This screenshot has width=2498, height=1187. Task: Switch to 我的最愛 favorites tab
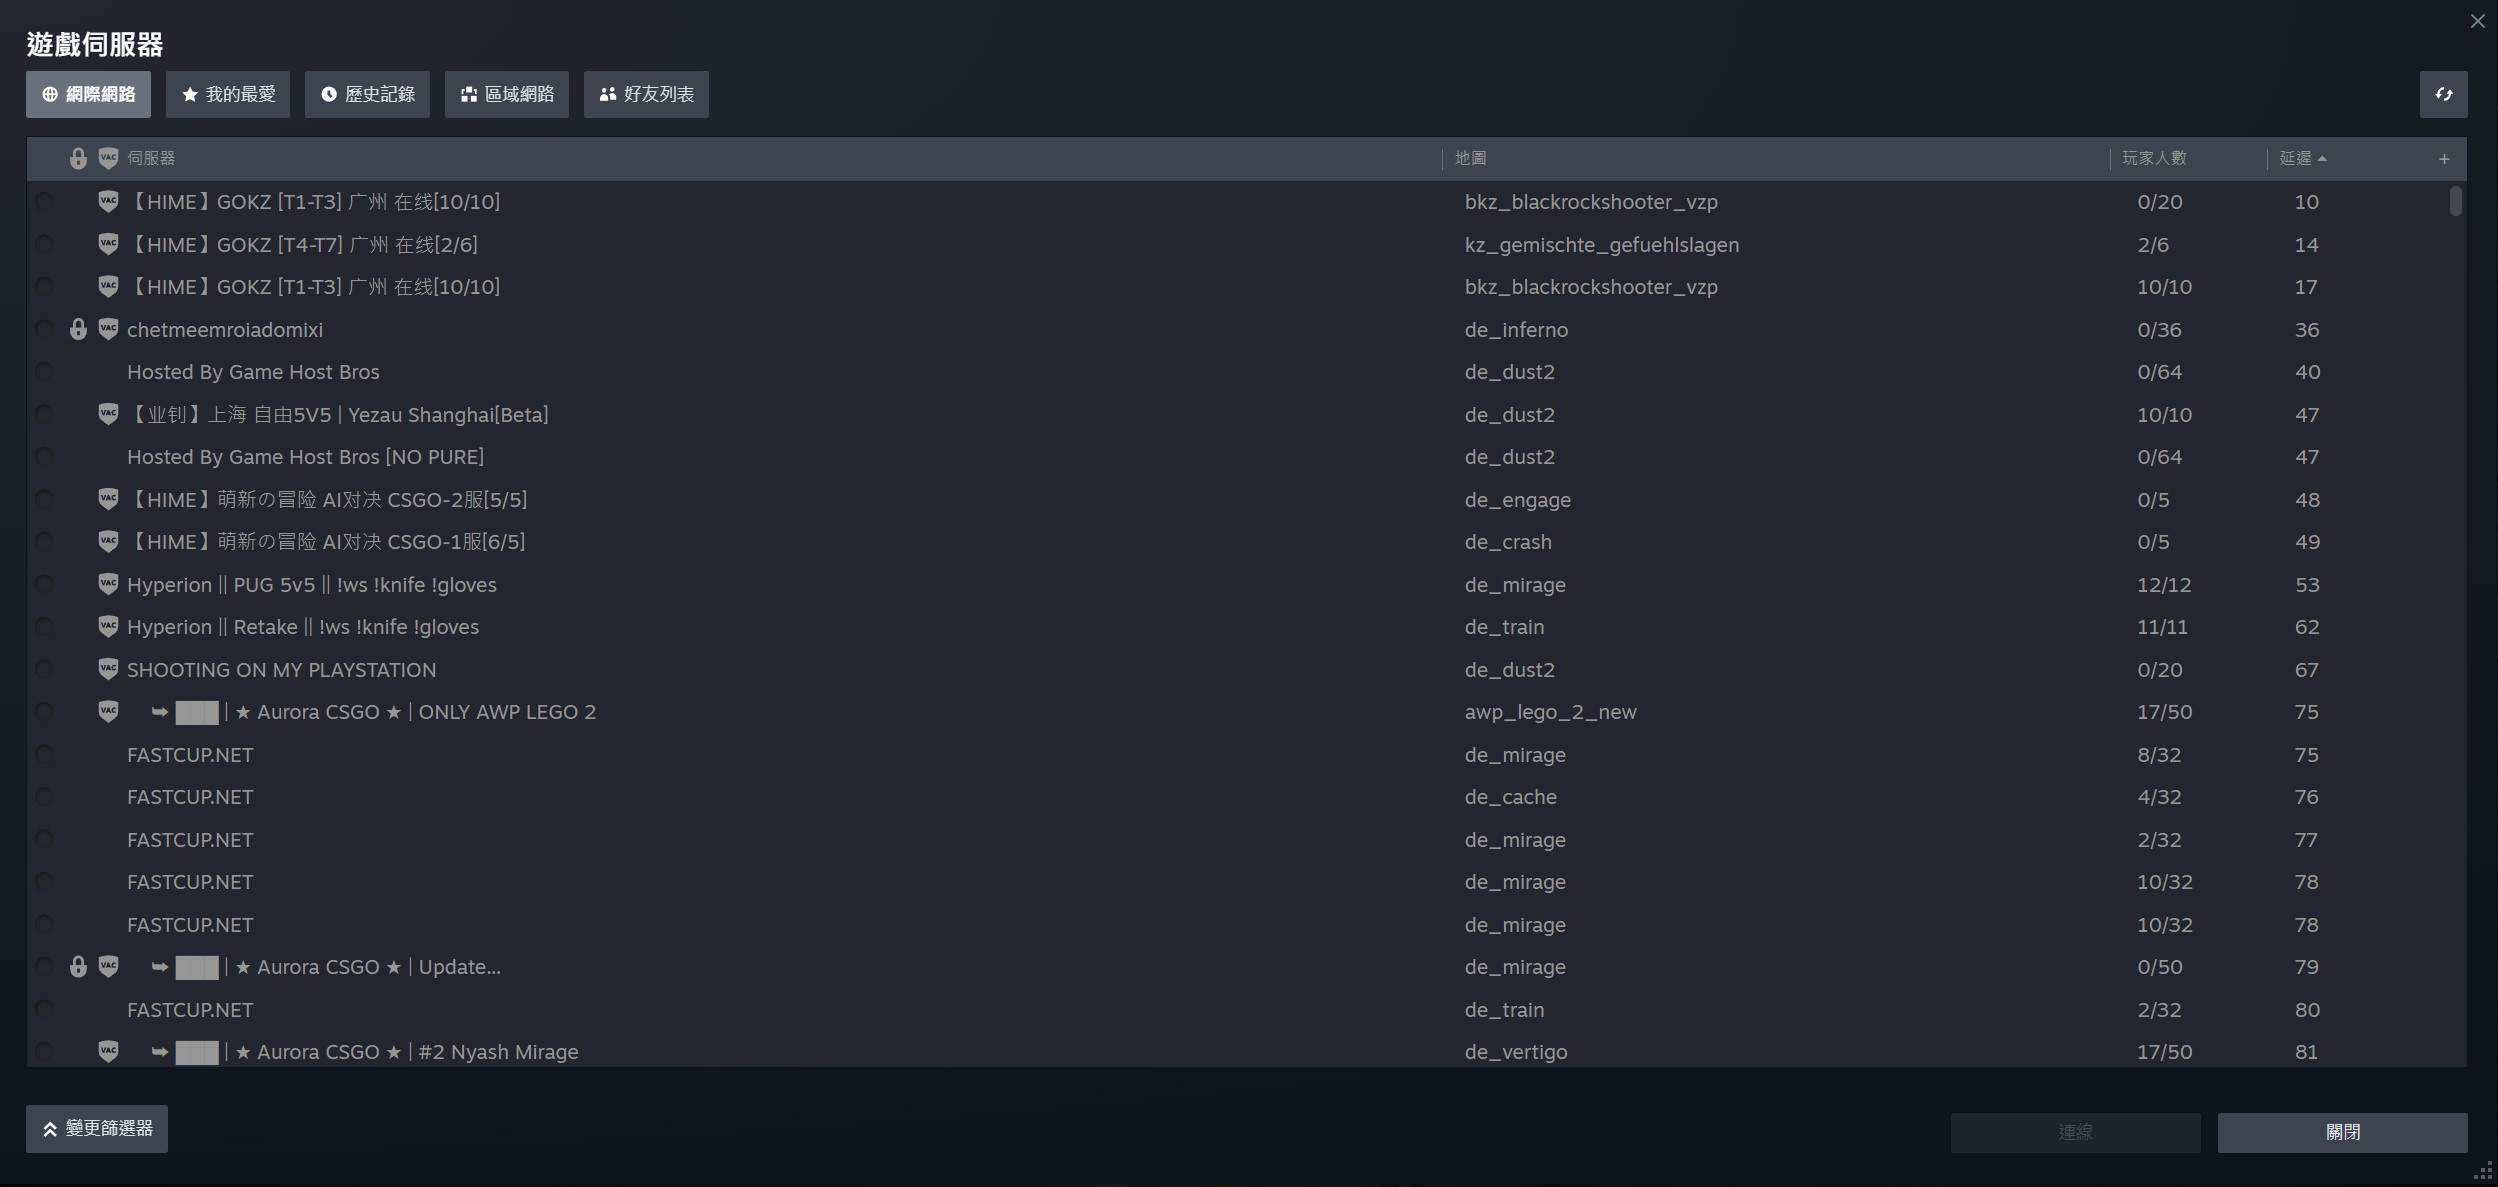[x=228, y=94]
